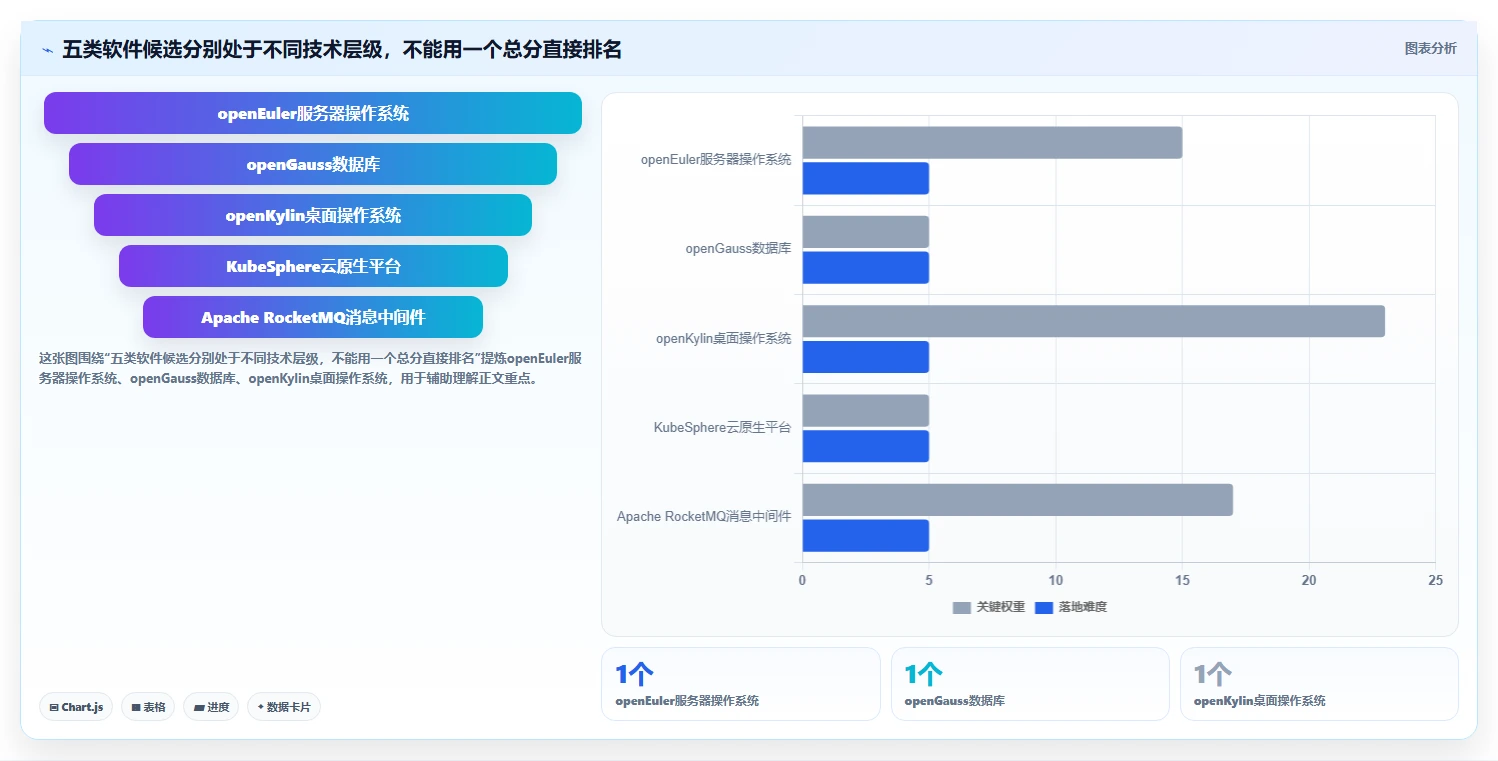Click openKylin gray 关键权重 bar
1498x761 pixels.
[1093, 321]
